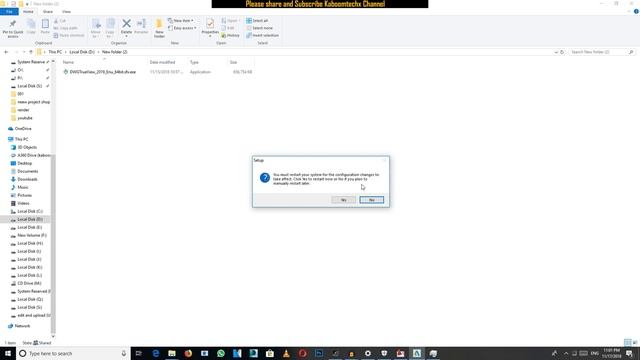Click Select all in ribbon
The image size is (640, 360).
pos(257,20)
